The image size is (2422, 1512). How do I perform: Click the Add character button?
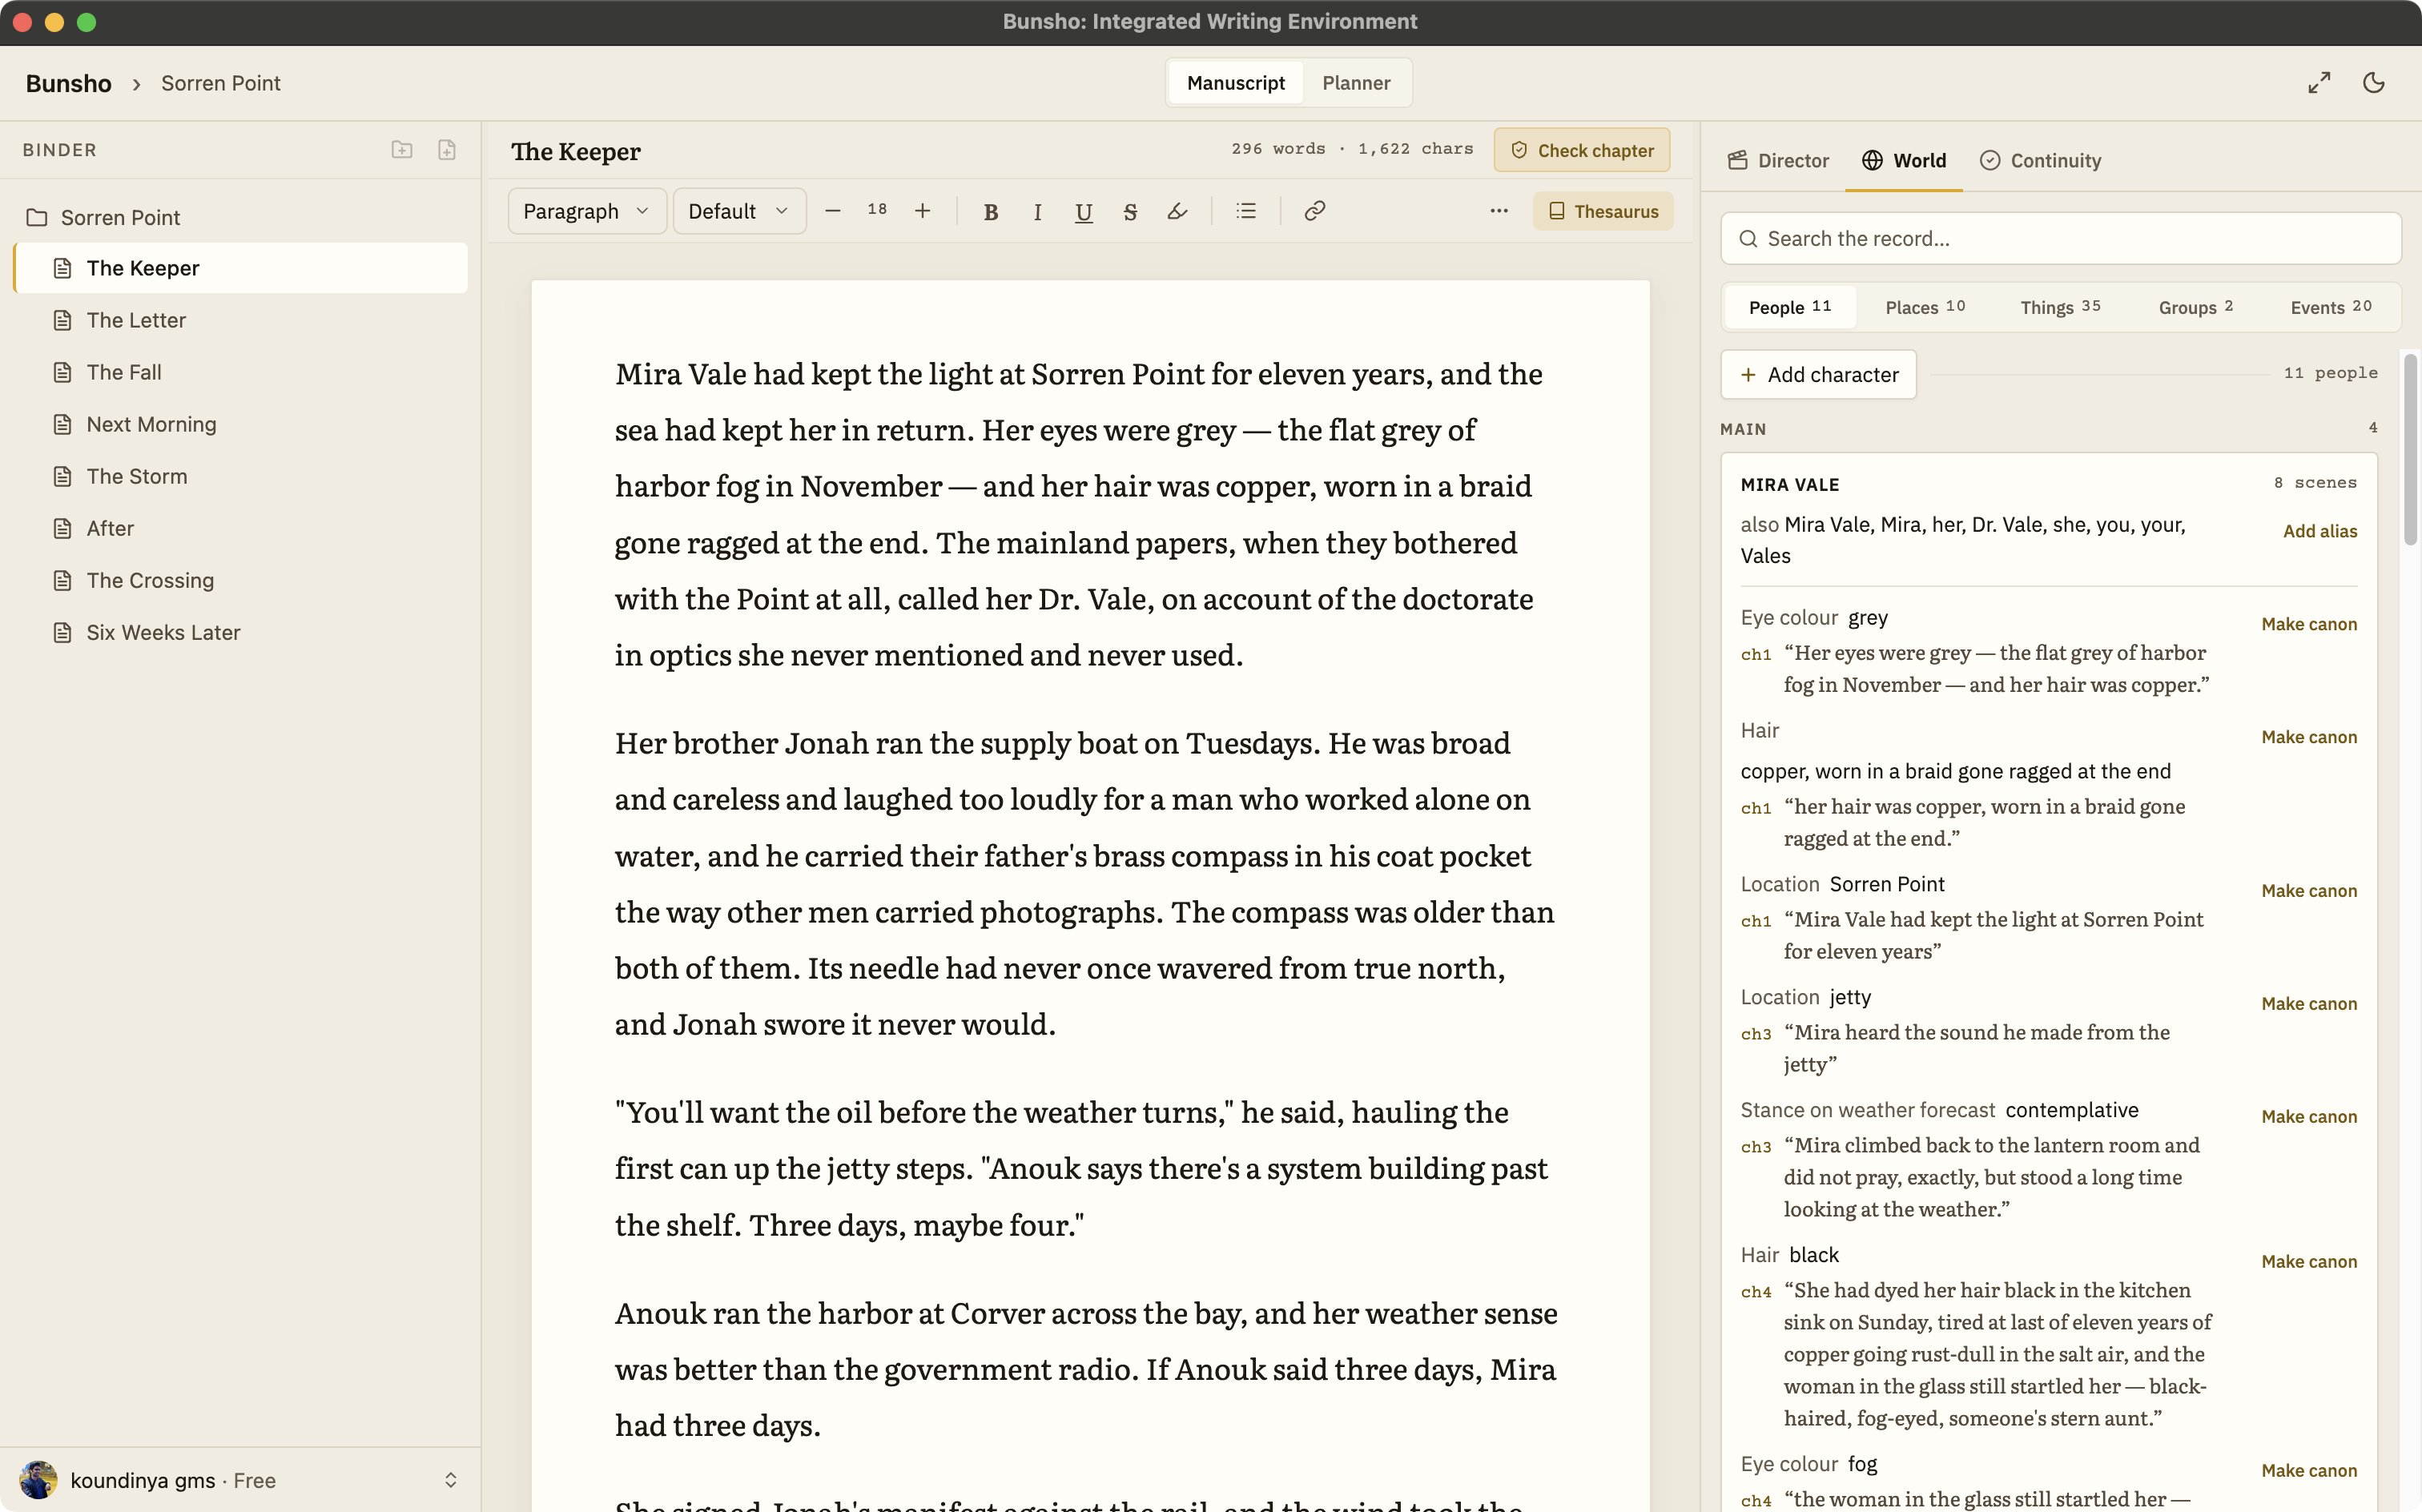click(x=1819, y=374)
